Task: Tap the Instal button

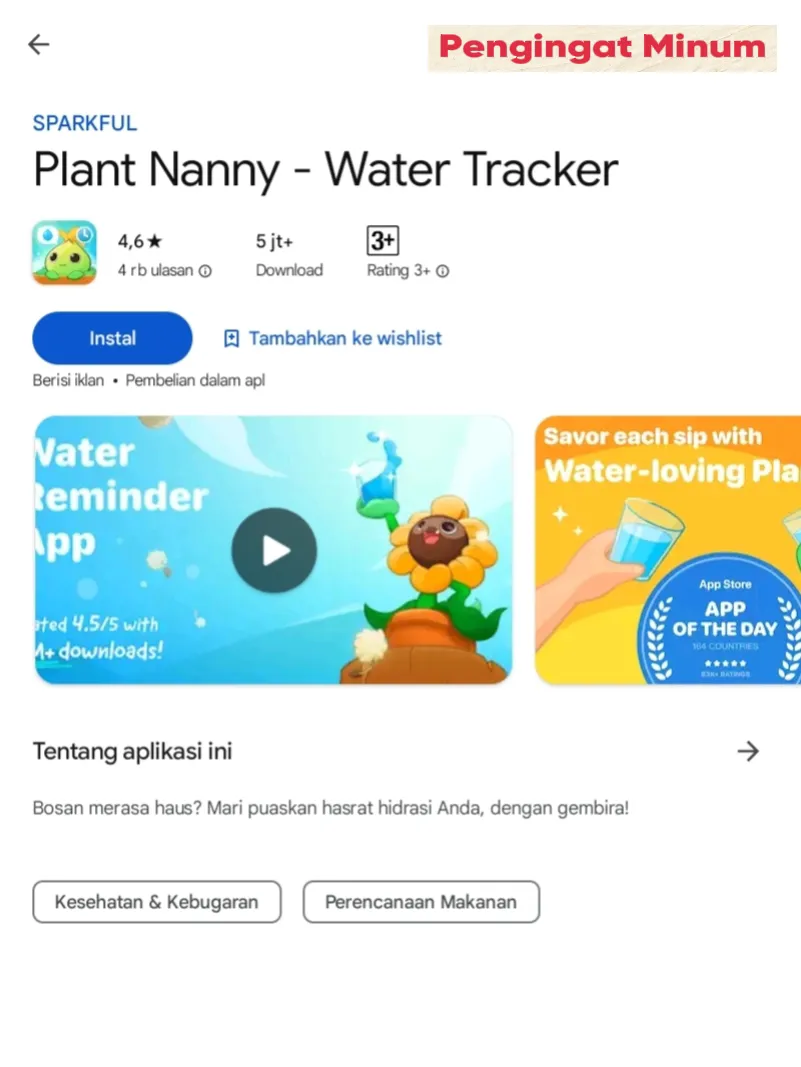Action: [x=112, y=338]
